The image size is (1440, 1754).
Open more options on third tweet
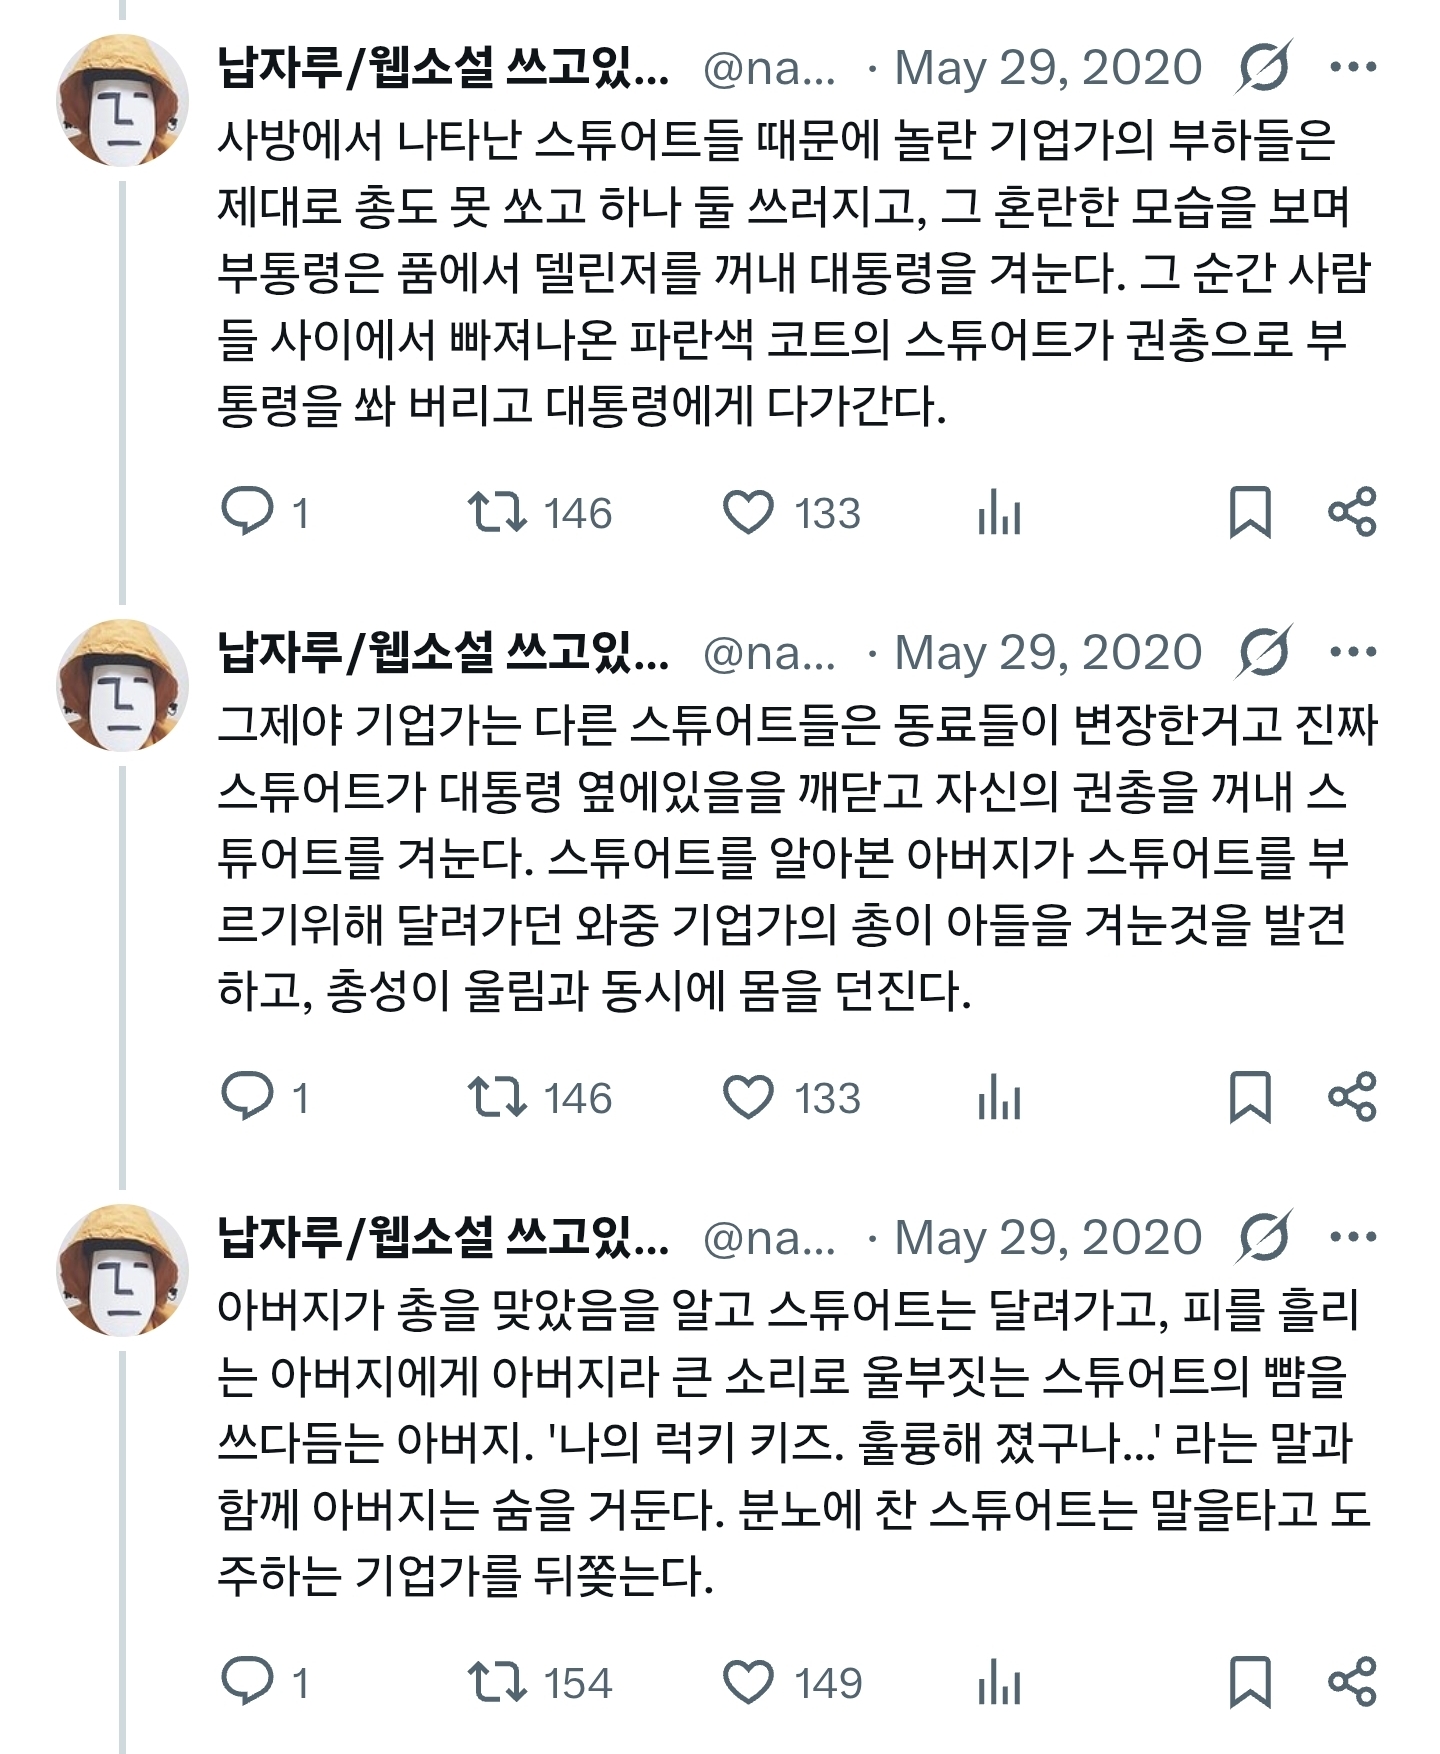[x=1353, y=1237]
